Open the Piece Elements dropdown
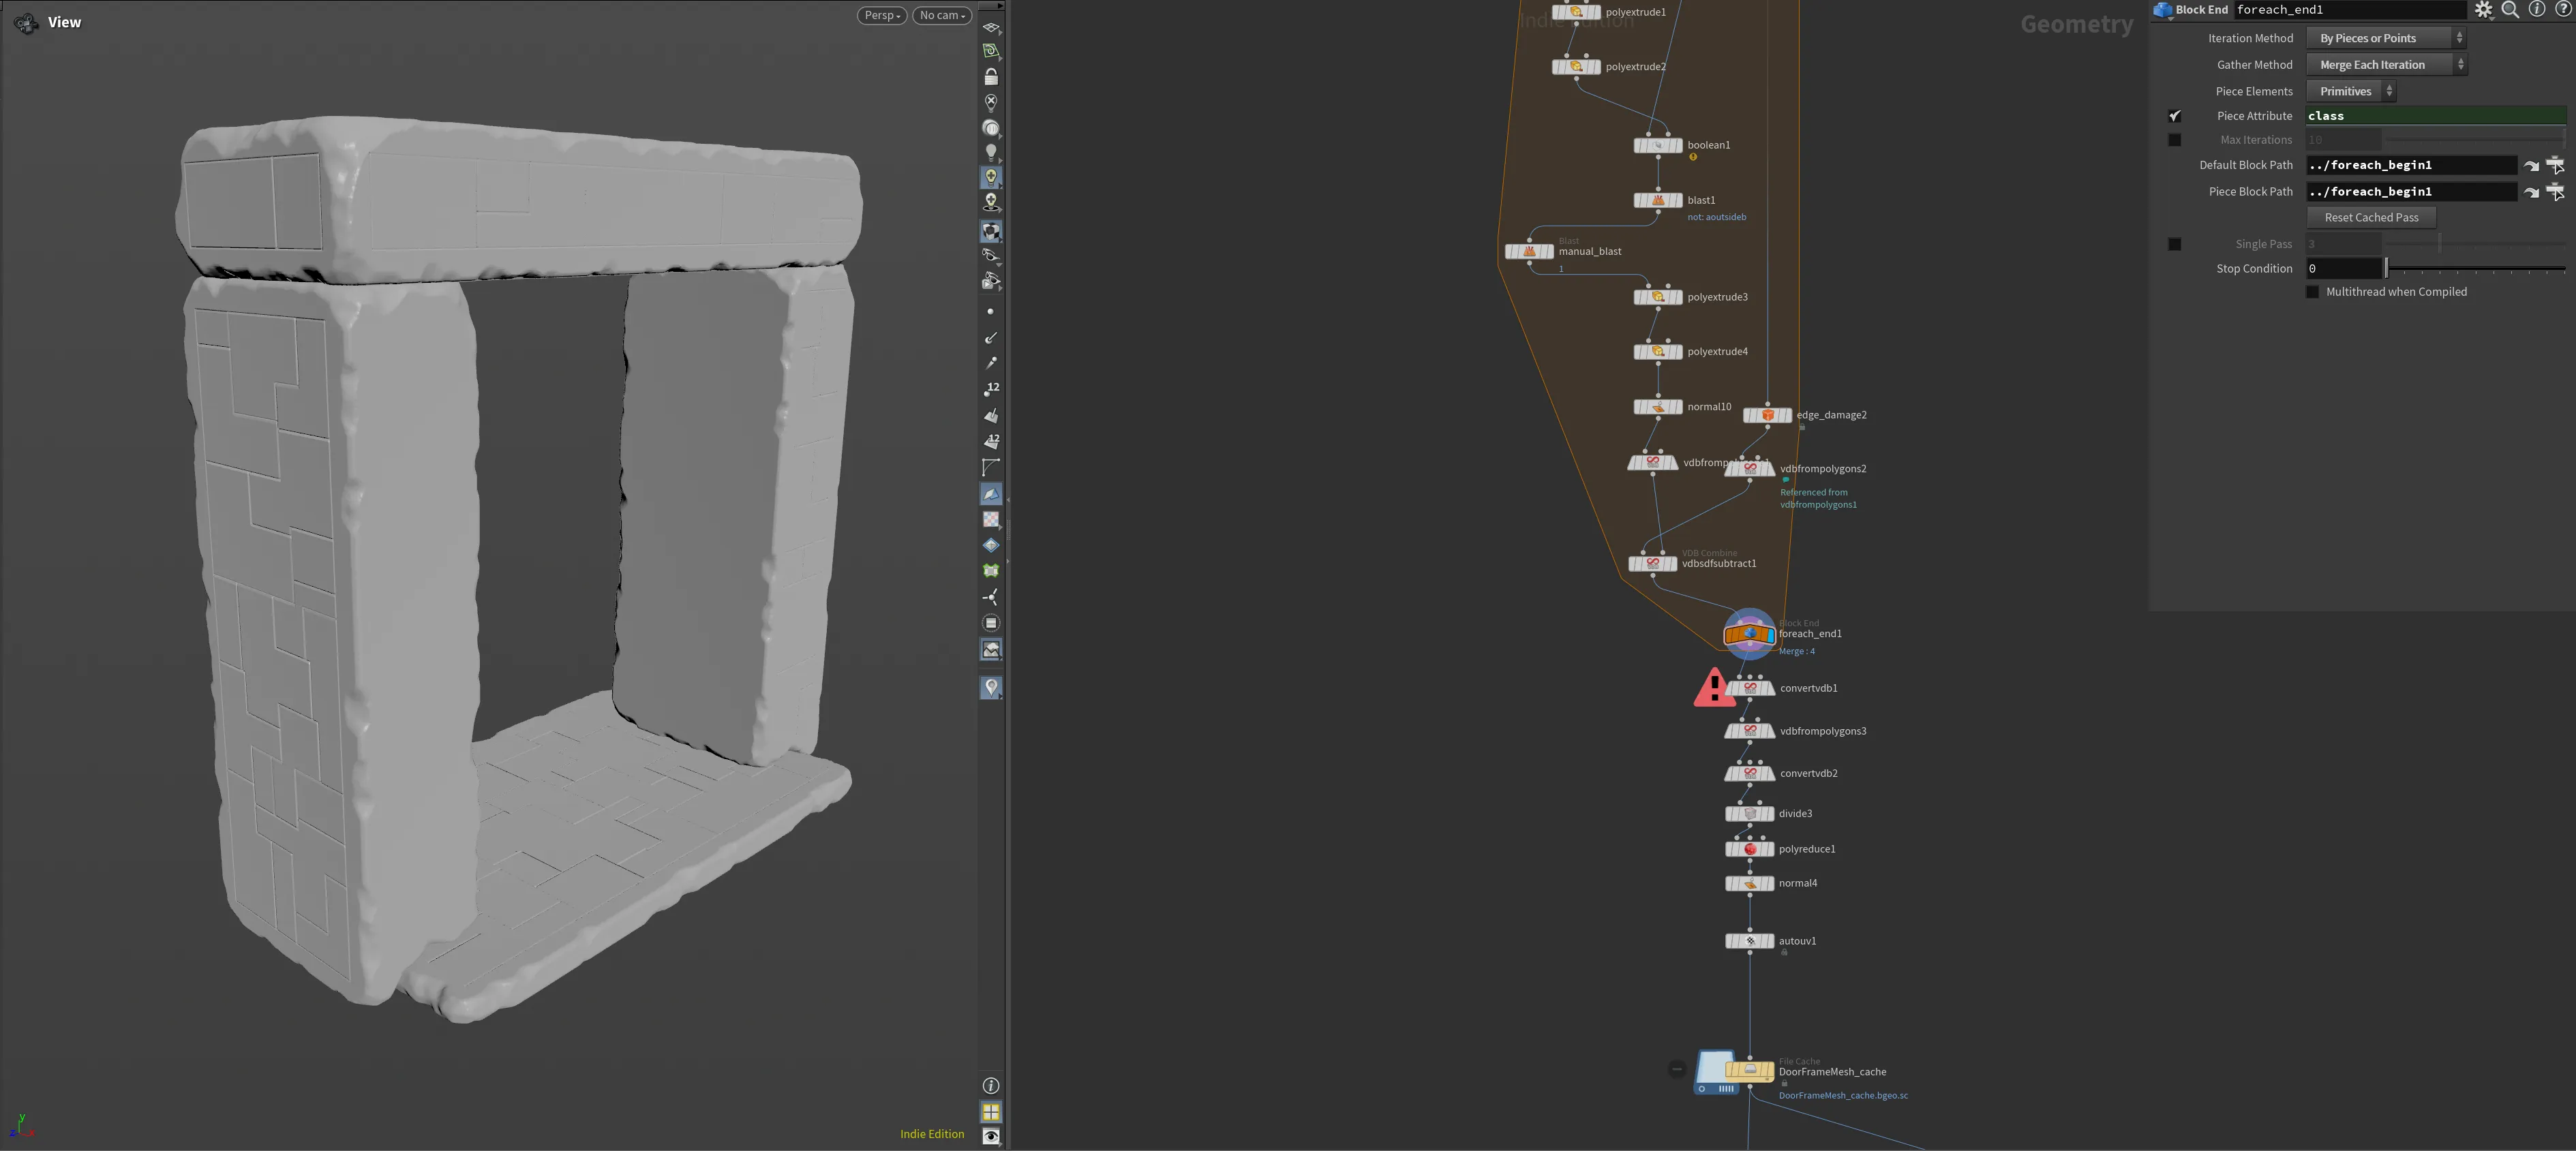 (x=2351, y=91)
